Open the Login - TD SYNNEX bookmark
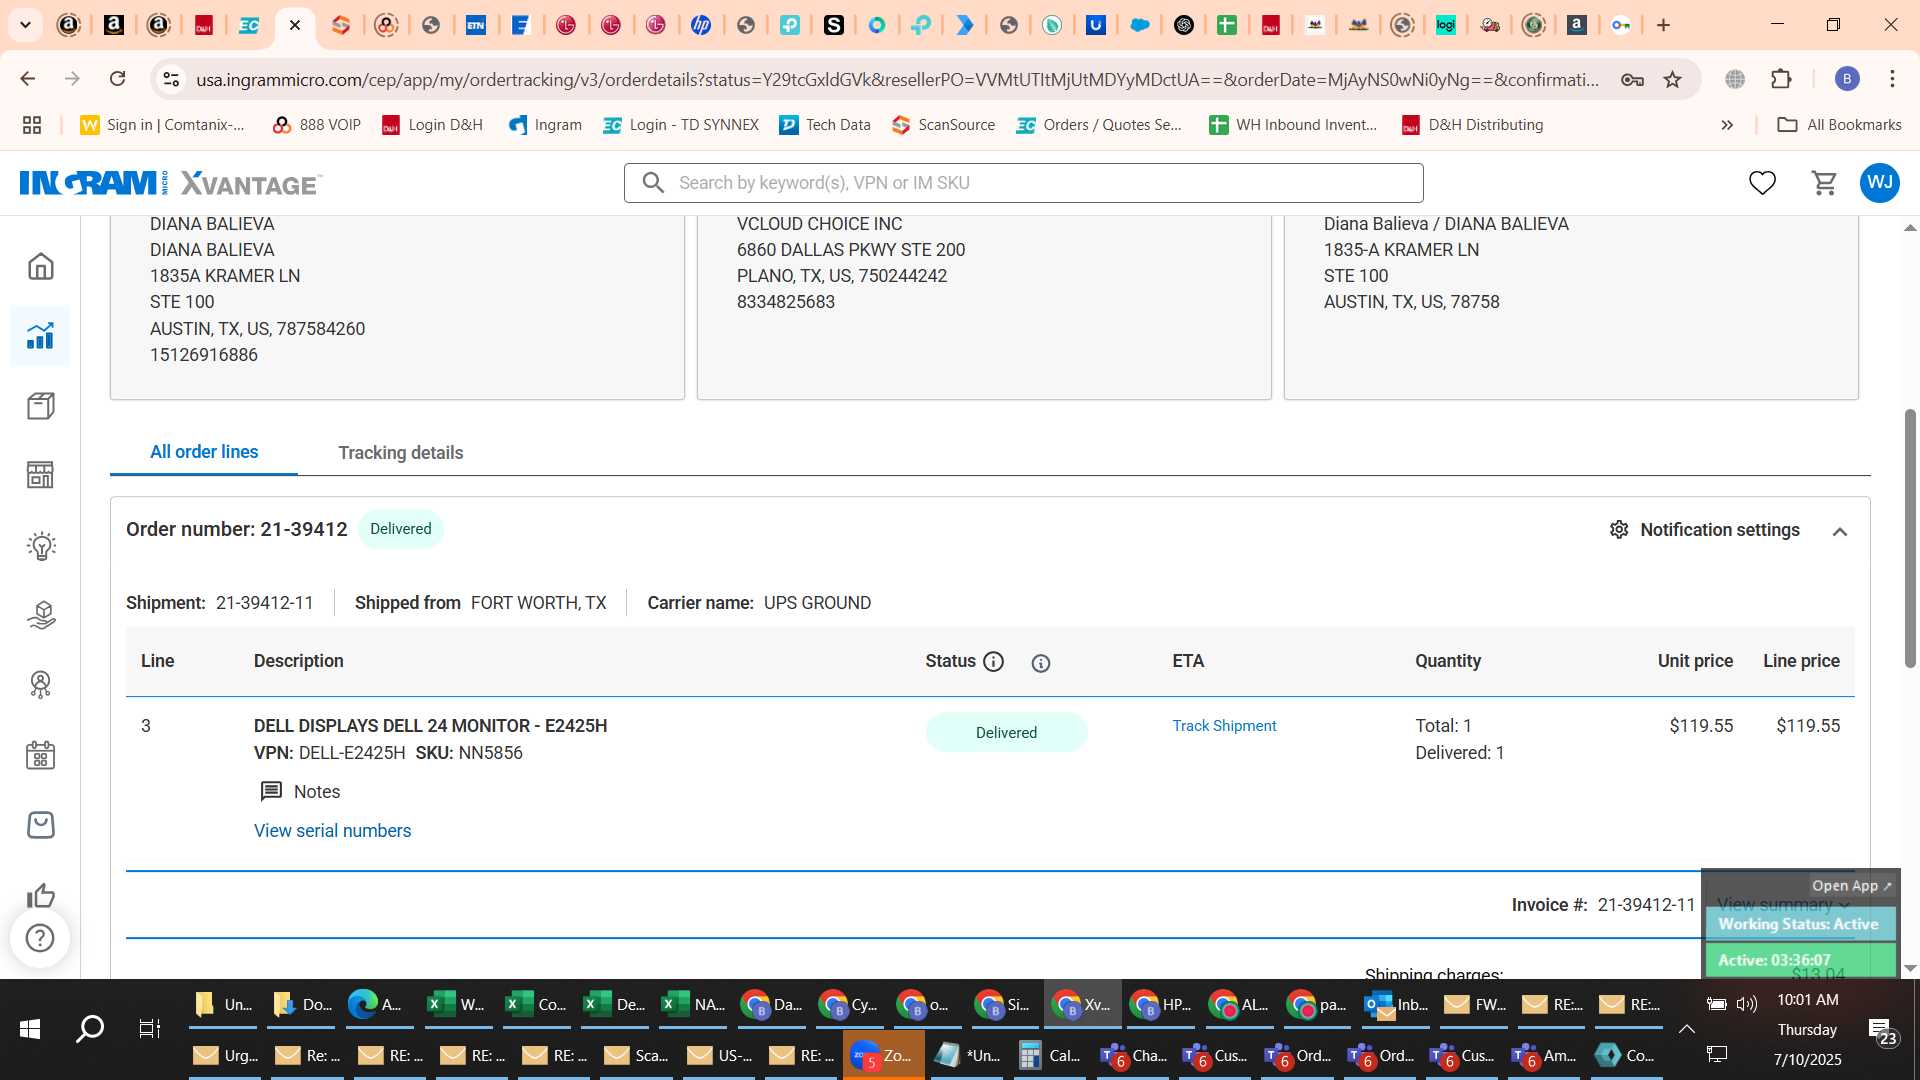Viewport: 1920px width, 1080px height. pos(681,125)
